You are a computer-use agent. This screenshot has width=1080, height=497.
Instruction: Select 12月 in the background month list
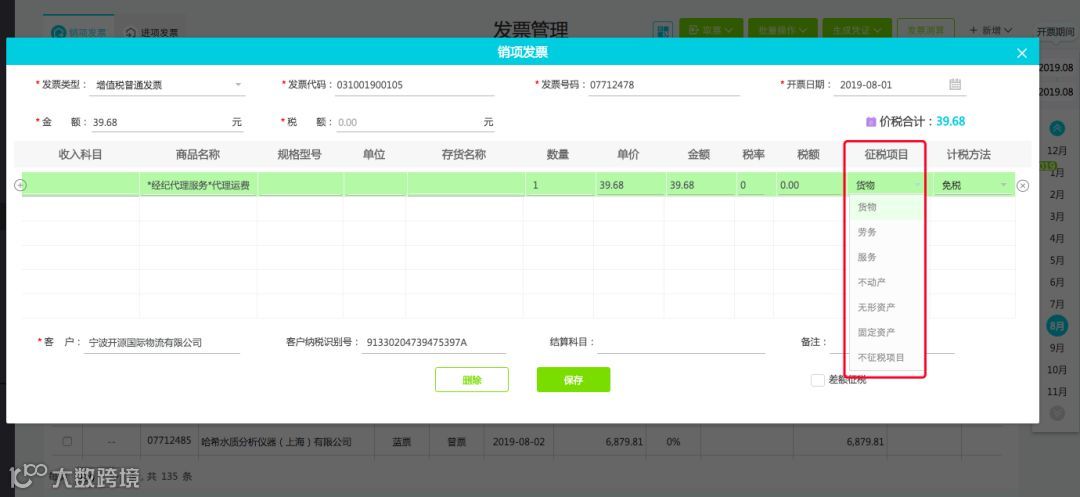point(1057,151)
